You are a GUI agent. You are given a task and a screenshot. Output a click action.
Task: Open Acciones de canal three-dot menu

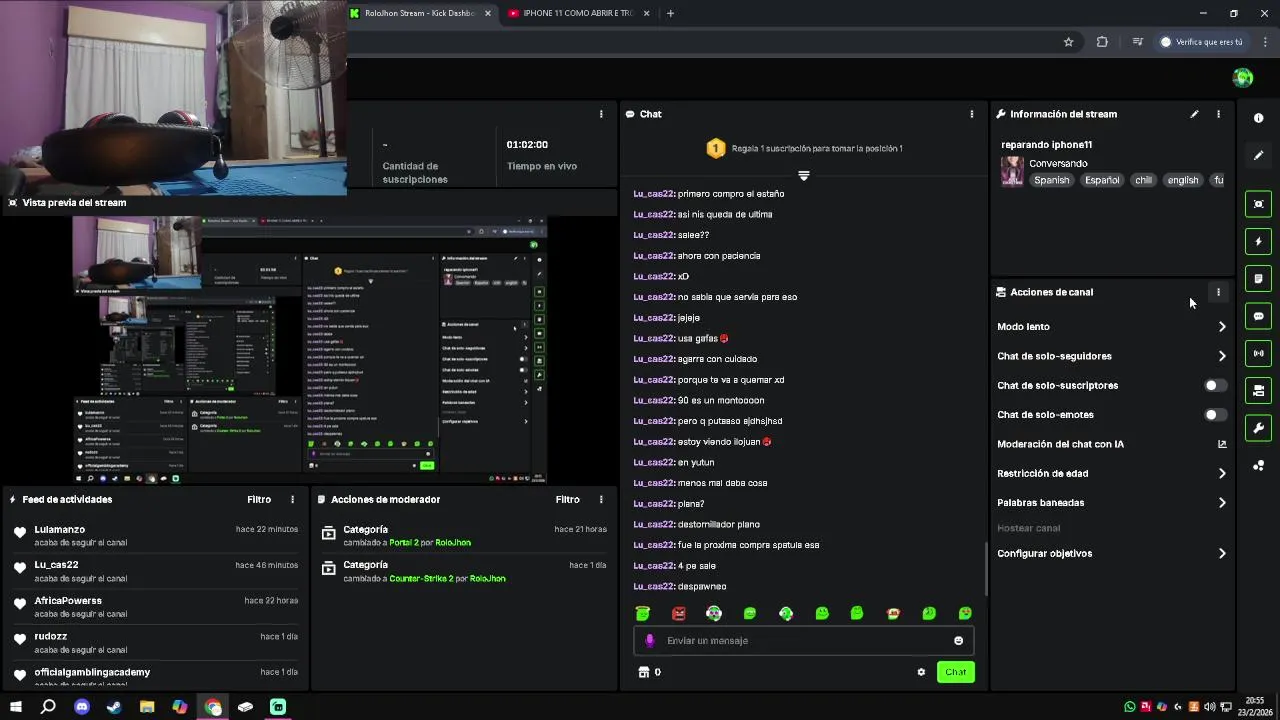coord(1218,292)
